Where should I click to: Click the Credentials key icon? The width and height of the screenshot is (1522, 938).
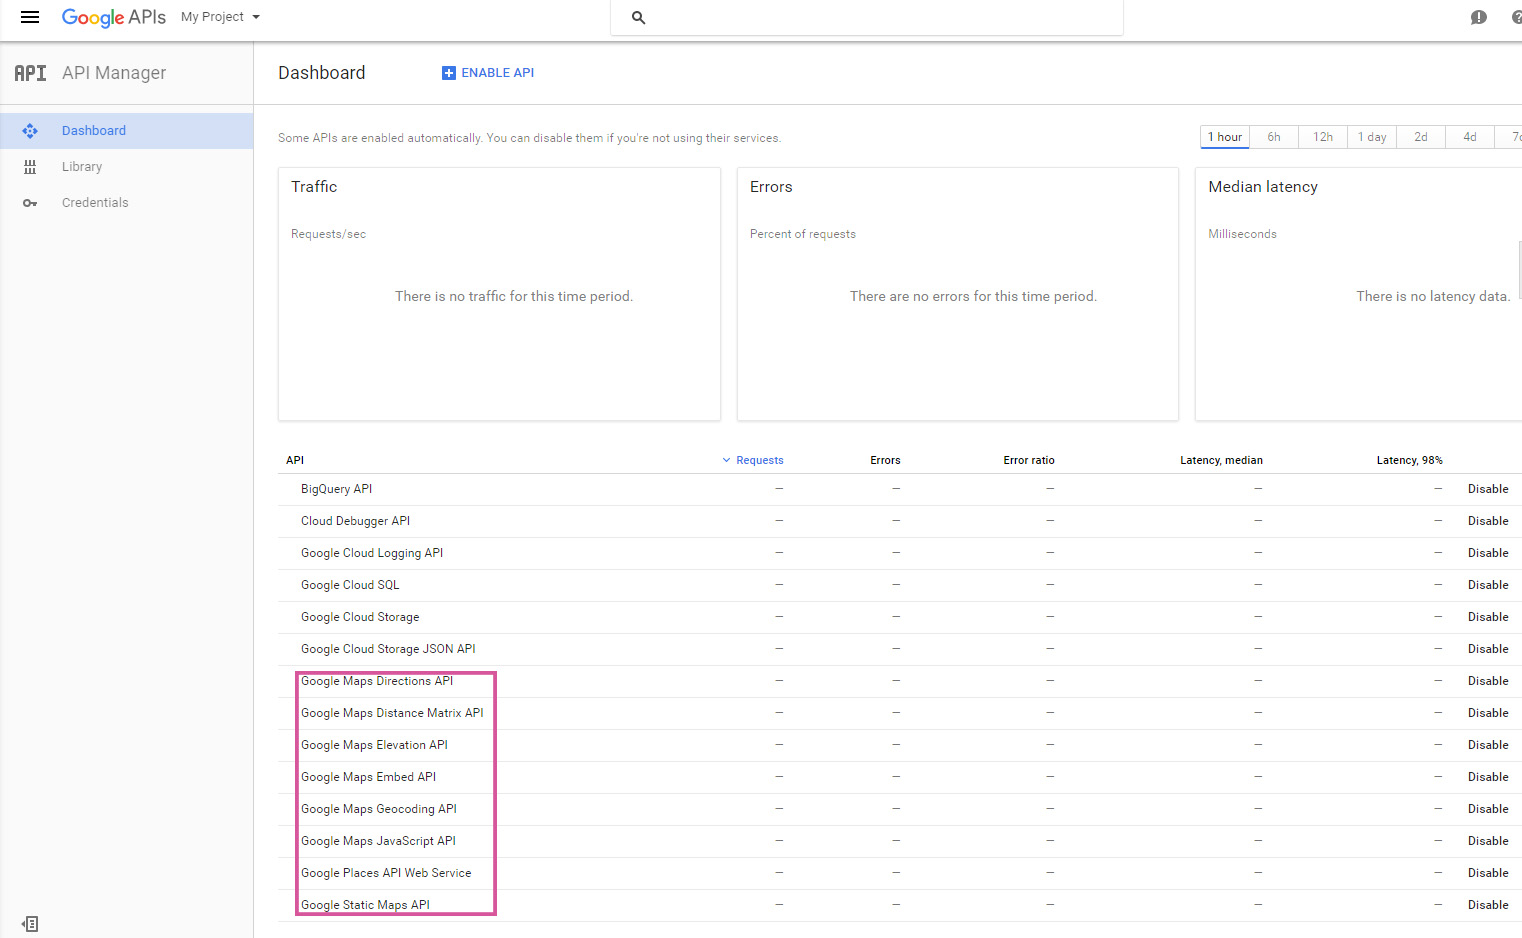(30, 203)
